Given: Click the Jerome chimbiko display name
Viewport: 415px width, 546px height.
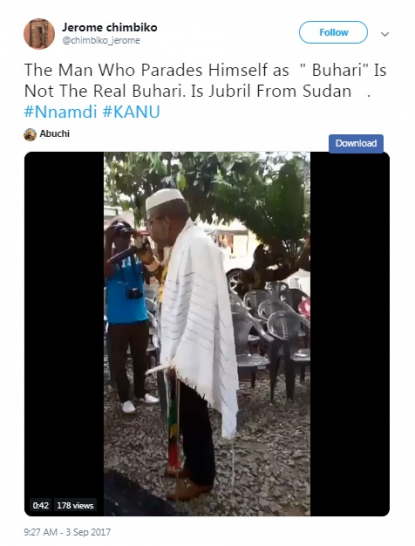Looking at the screenshot, I should click(110, 27).
